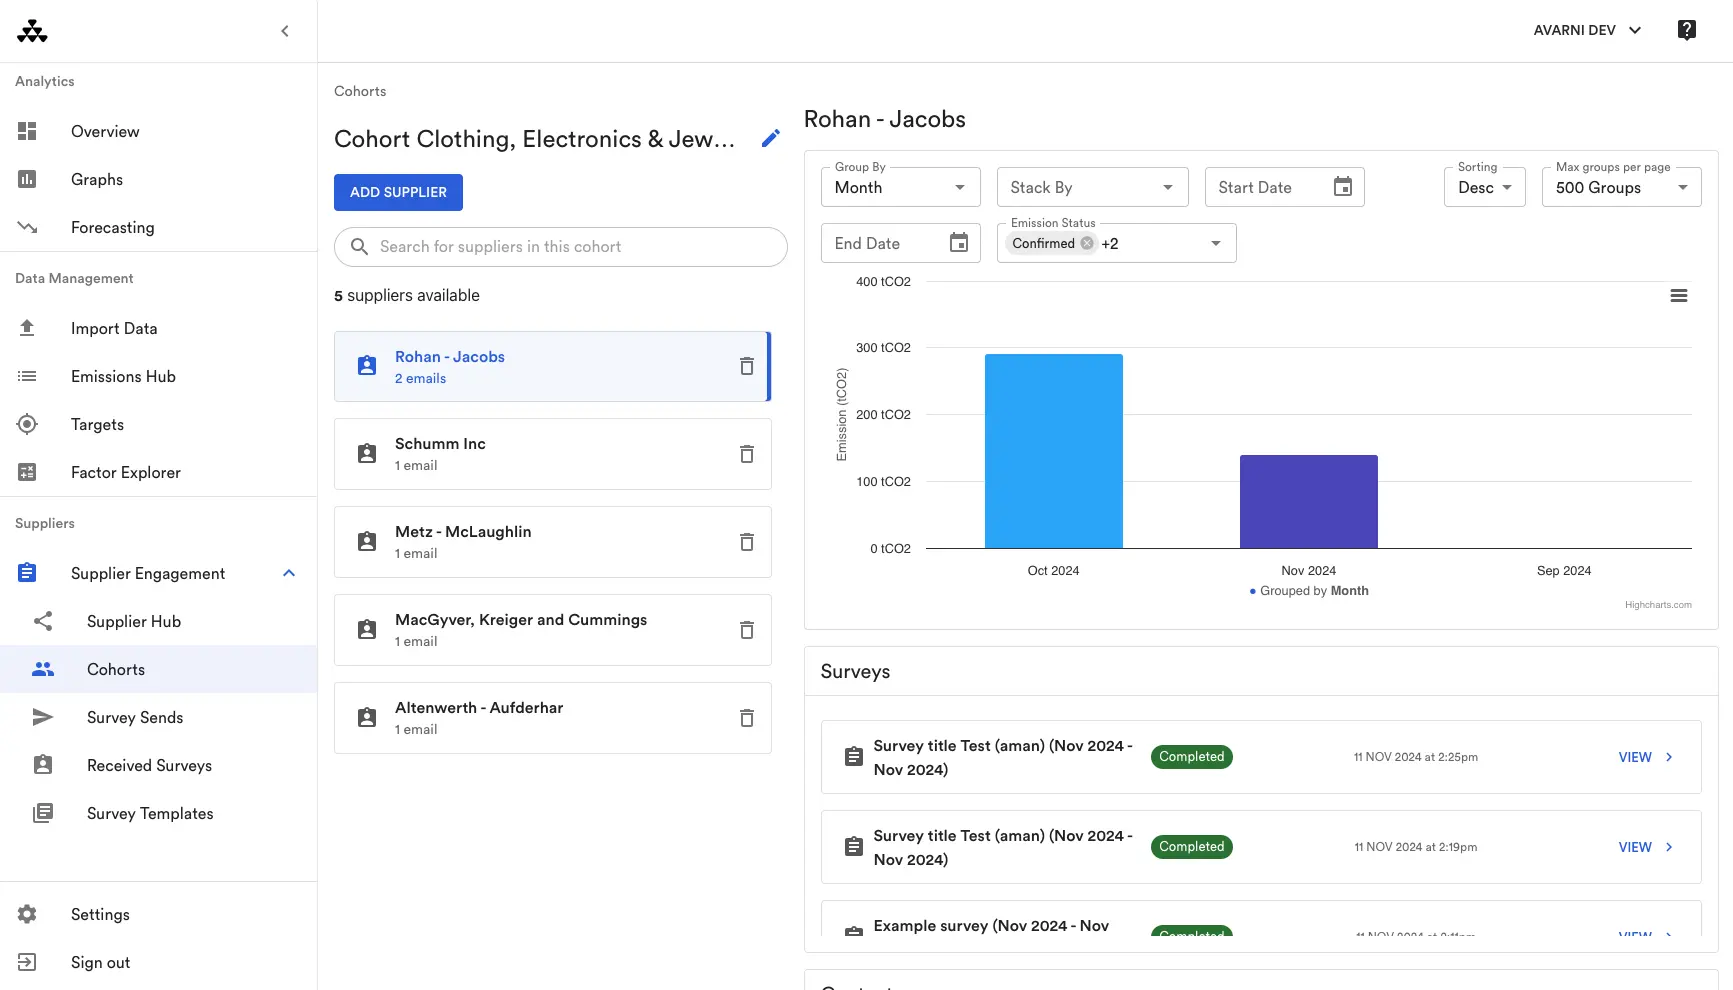Navigate to Emissions Hub

[x=158, y=376]
